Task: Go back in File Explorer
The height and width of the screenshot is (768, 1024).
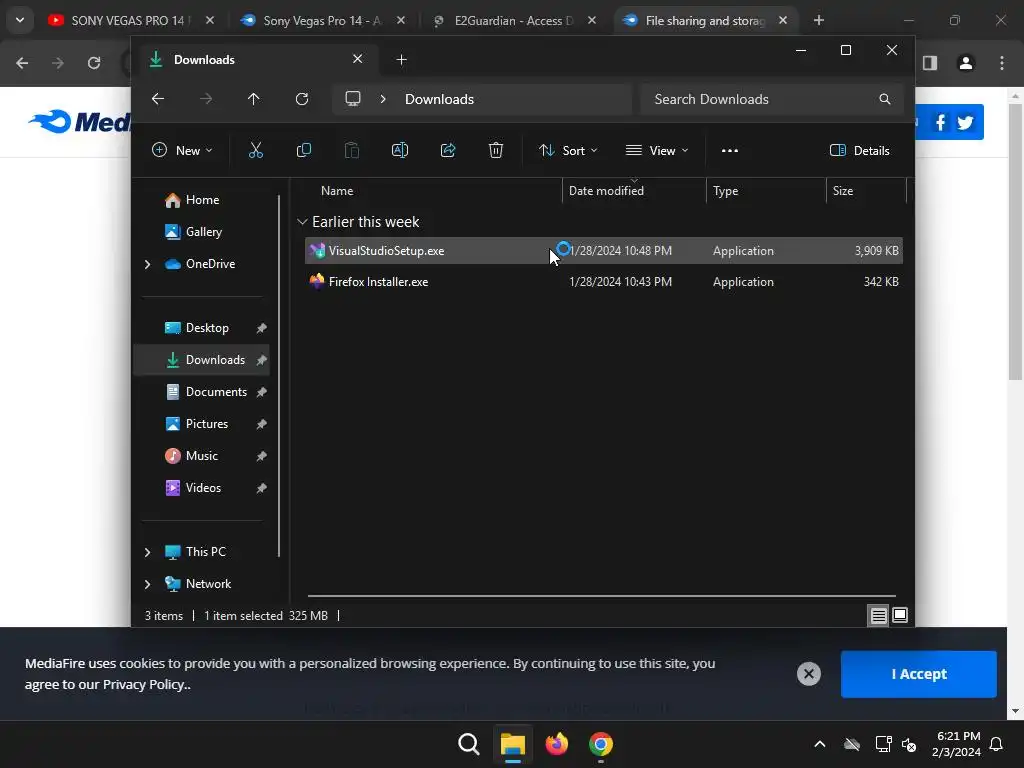Action: pyautogui.click(x=157, y=99)
